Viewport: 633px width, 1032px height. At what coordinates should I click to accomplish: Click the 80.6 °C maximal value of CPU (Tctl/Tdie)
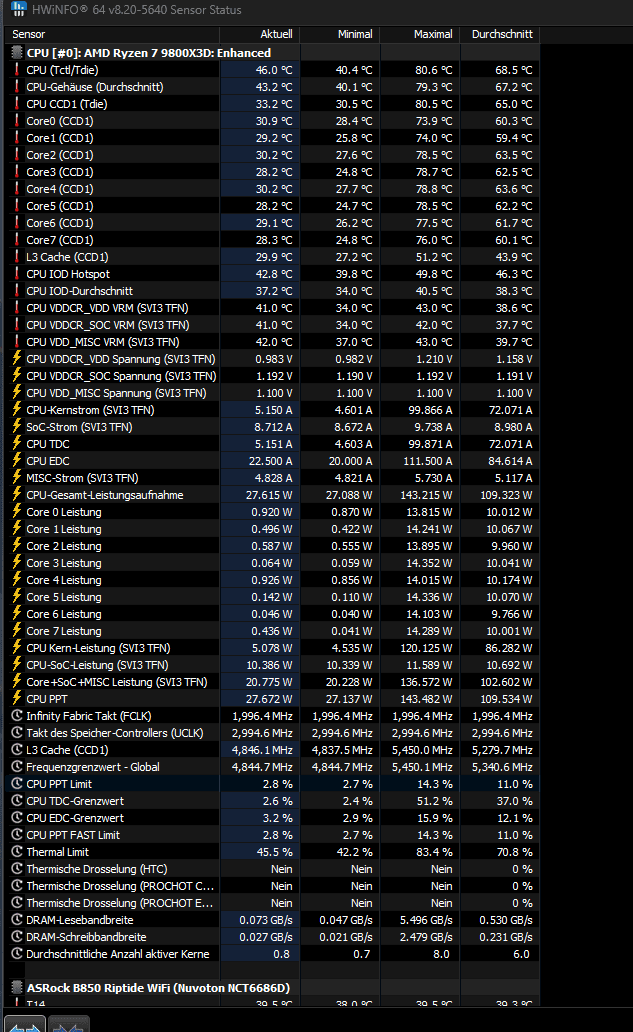pos(434,70)
